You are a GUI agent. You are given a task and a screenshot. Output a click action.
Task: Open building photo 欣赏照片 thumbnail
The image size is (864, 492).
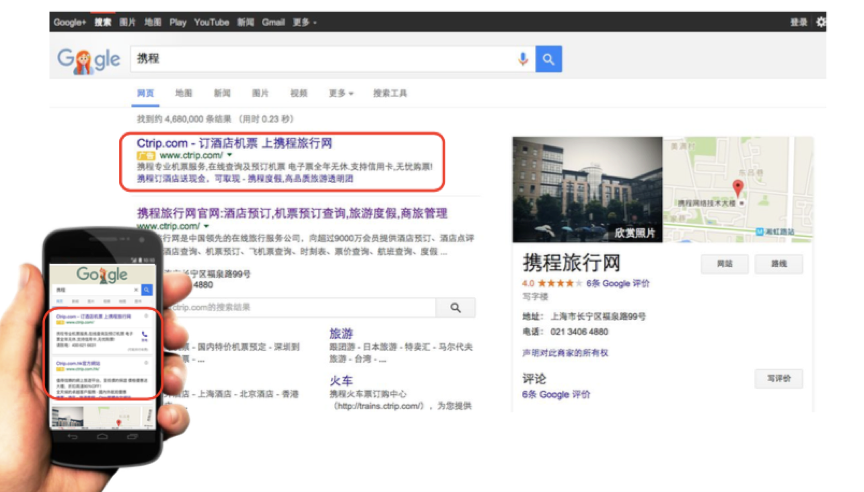587,190
